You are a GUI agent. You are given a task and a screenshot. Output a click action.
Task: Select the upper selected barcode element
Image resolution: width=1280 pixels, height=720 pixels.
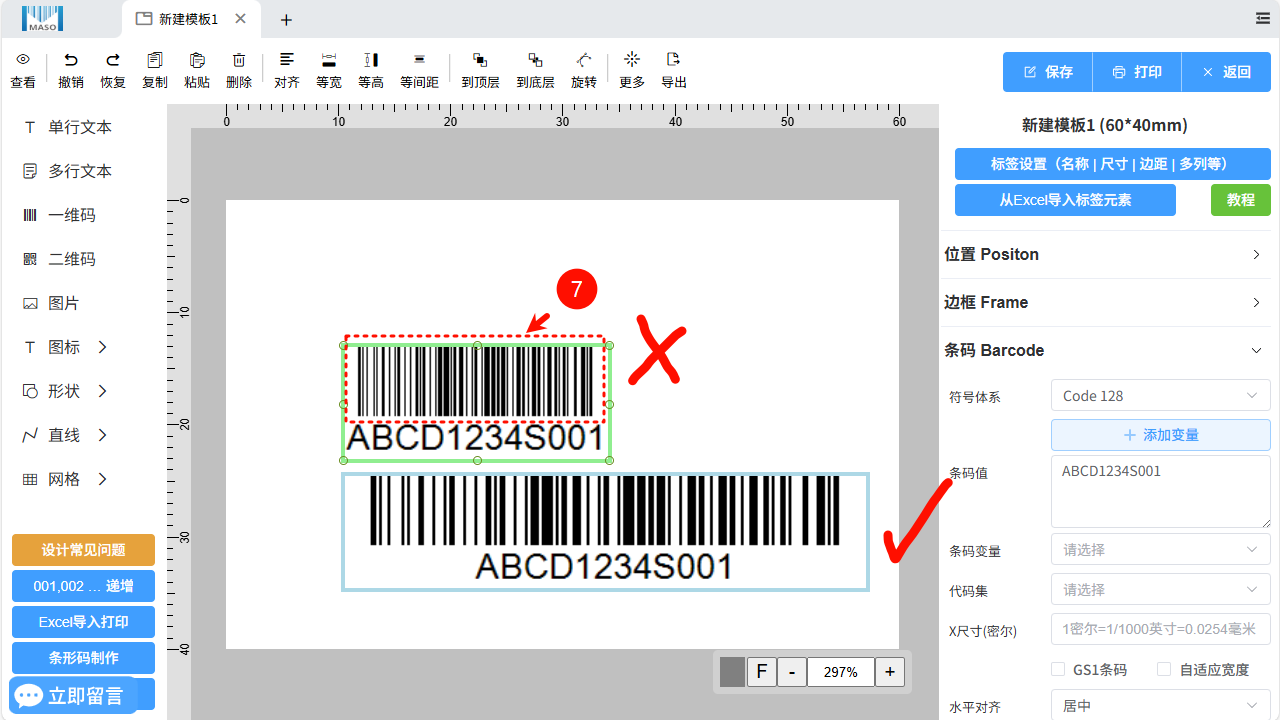click(476, 402)
